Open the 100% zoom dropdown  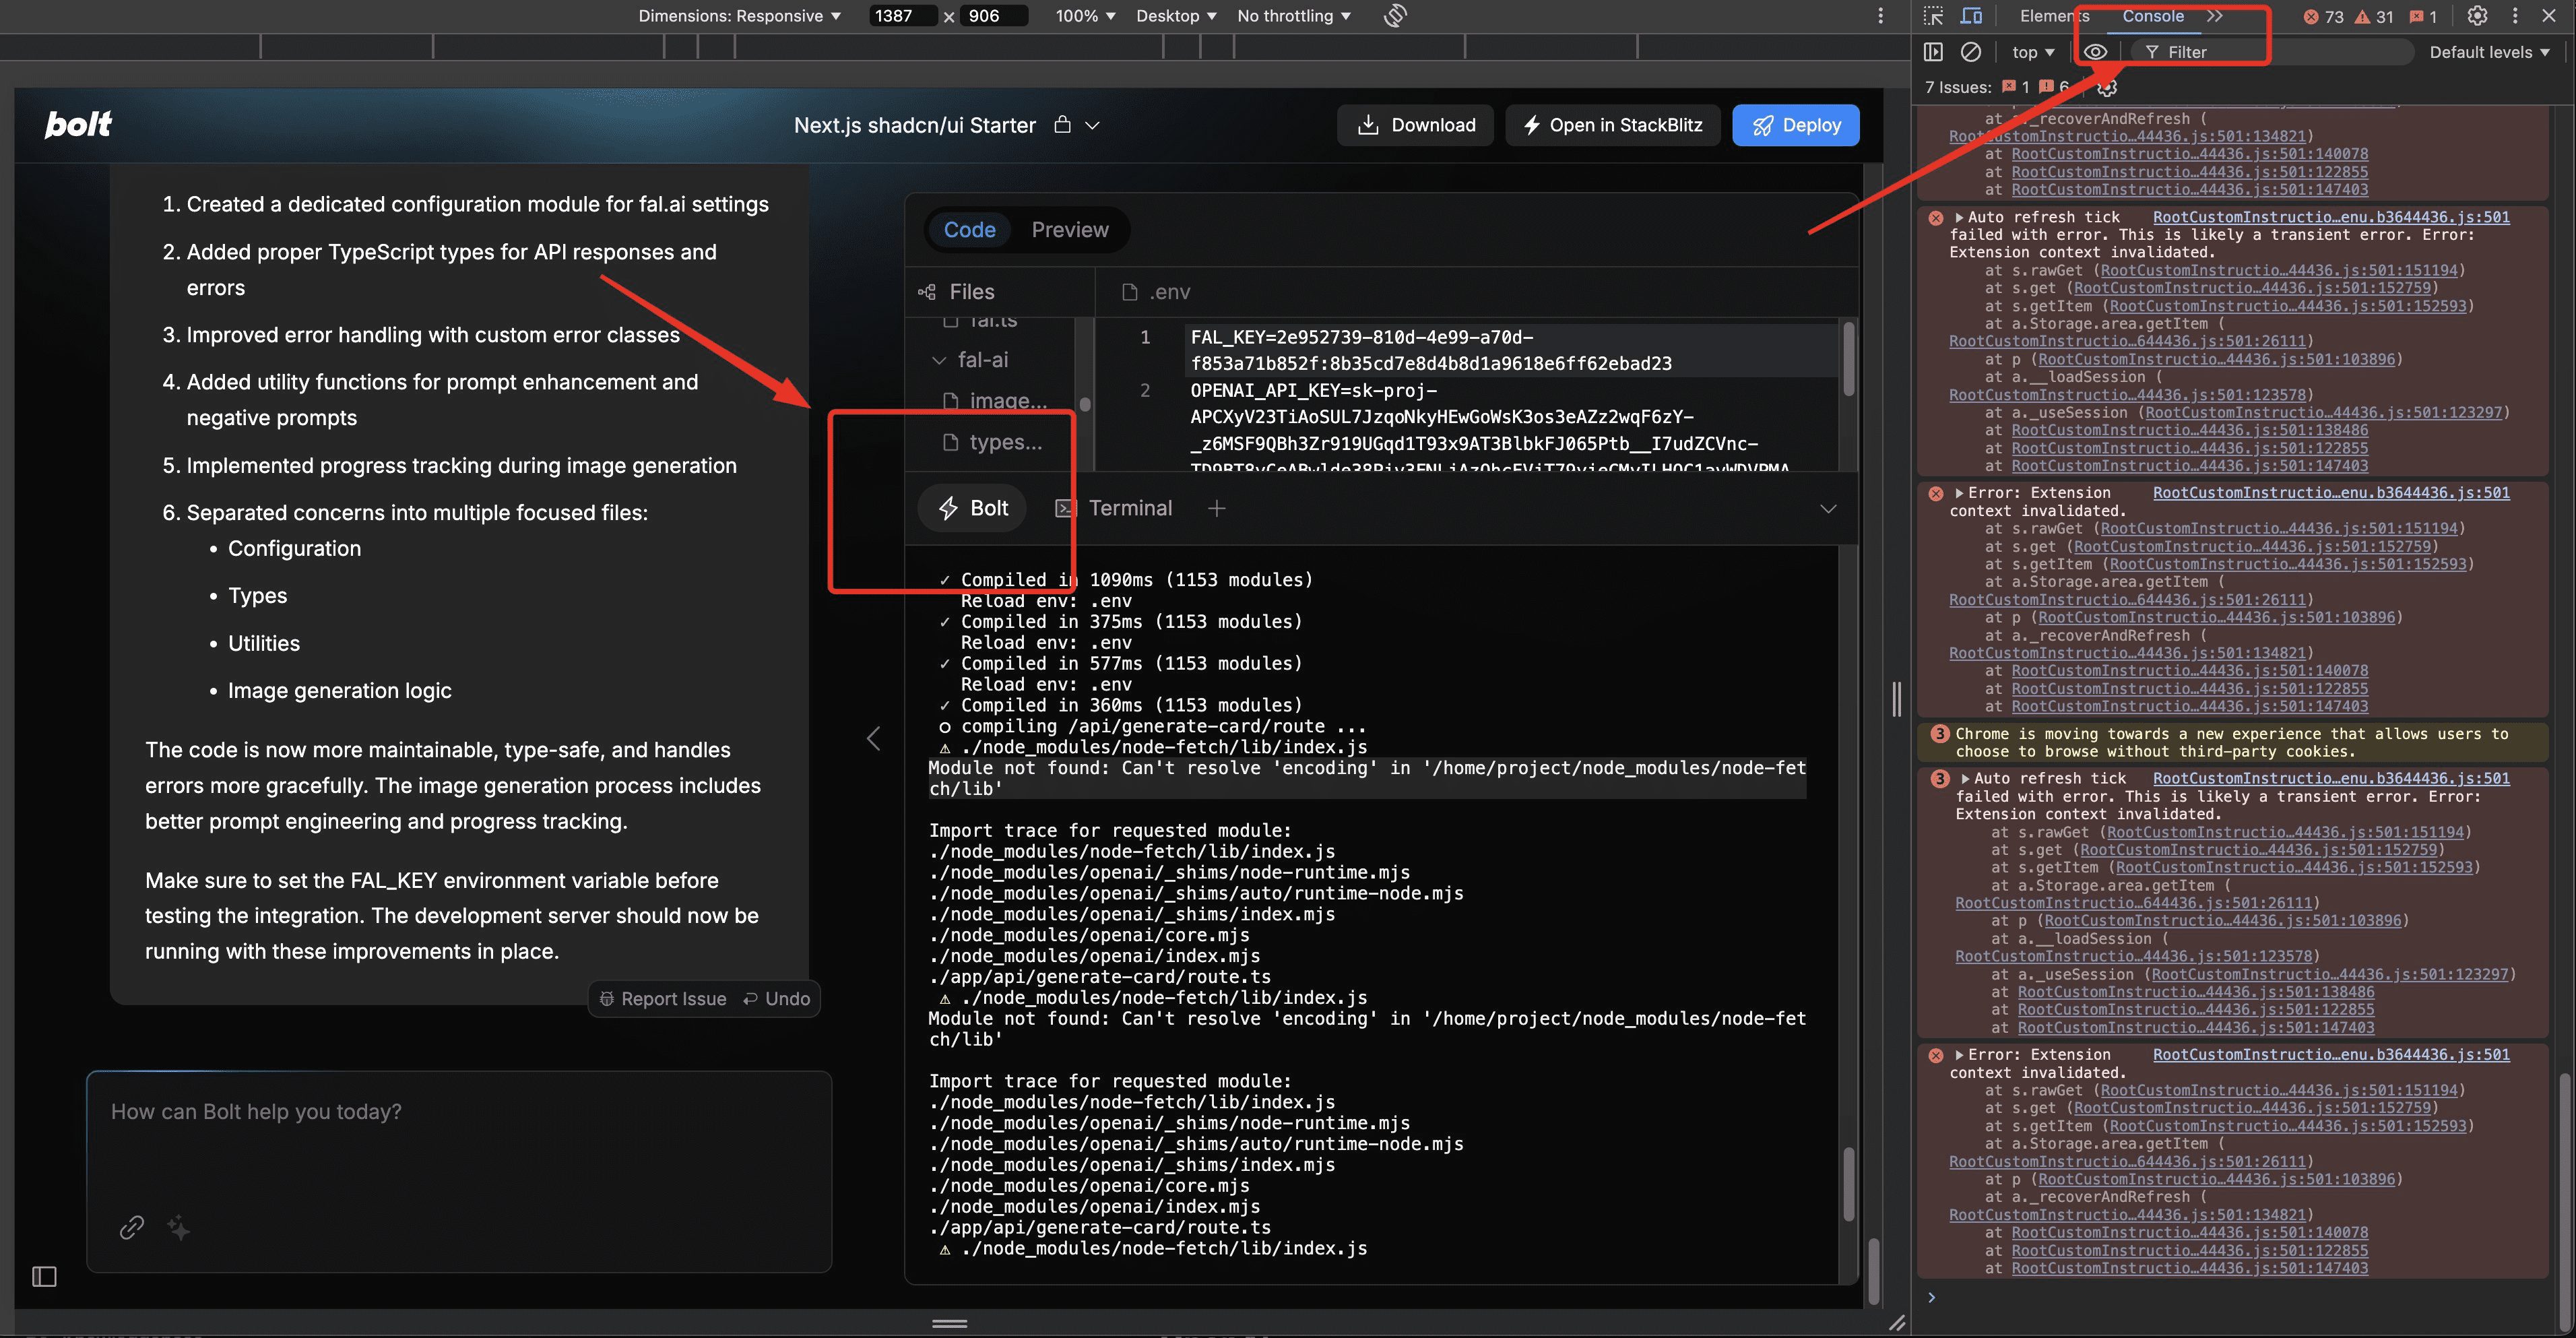[1085, 16]
